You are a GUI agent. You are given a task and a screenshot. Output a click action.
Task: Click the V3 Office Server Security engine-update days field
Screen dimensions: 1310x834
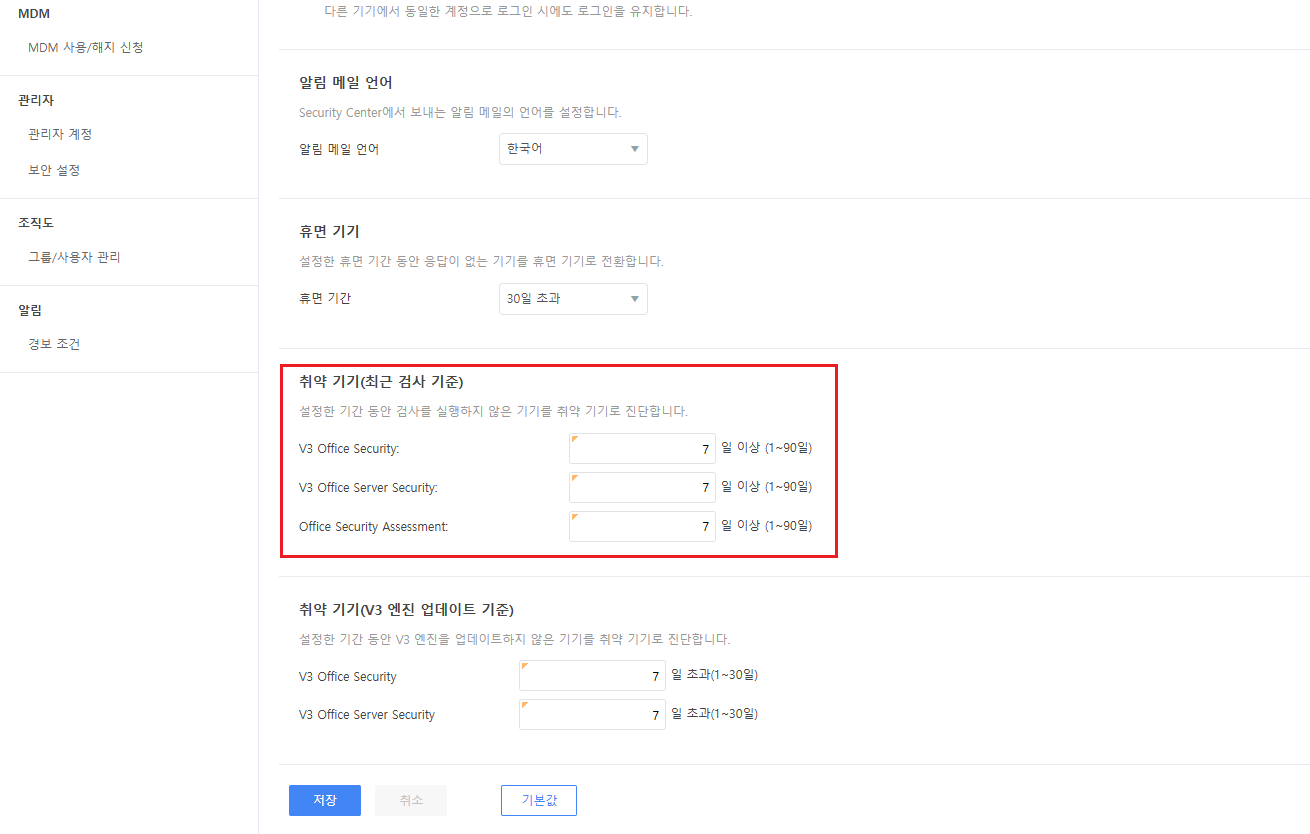click(x=592, y=715)
